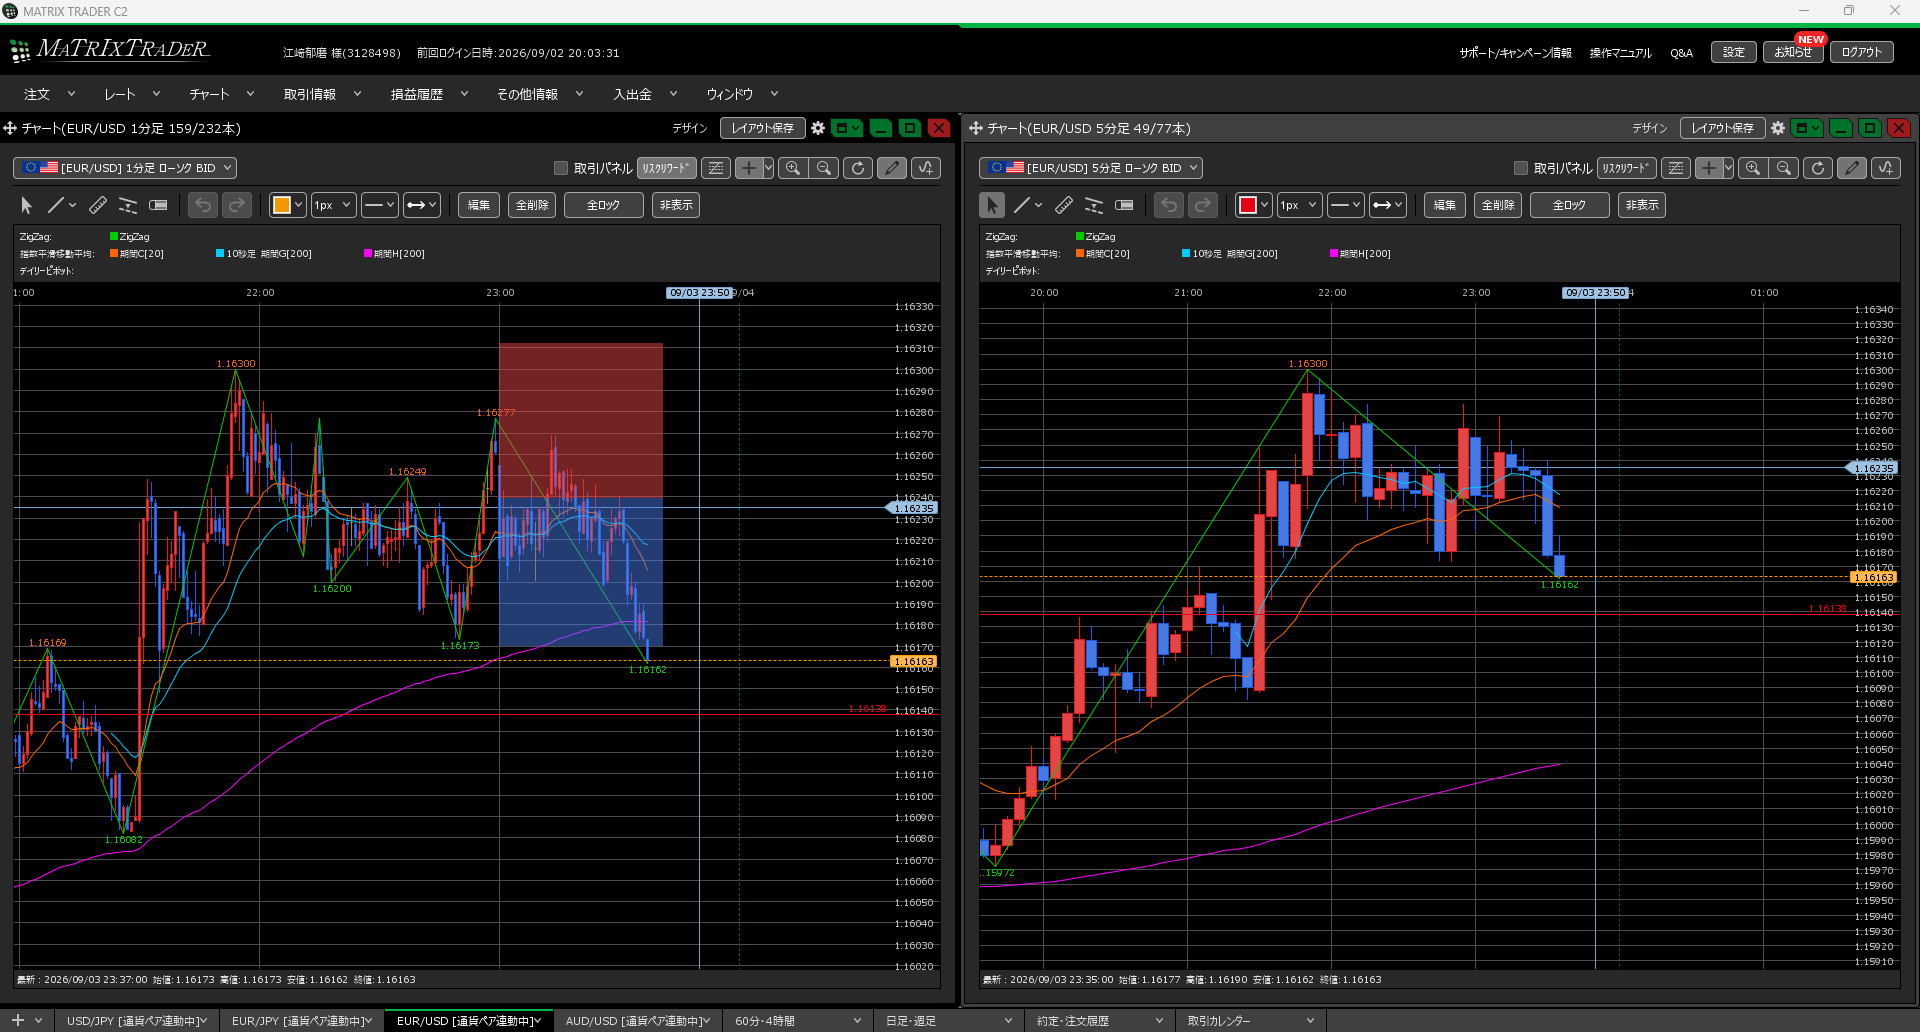Pick ruler measure tool in 5-minute chart
1920x1032 pixels.
tap(1064, 205)
